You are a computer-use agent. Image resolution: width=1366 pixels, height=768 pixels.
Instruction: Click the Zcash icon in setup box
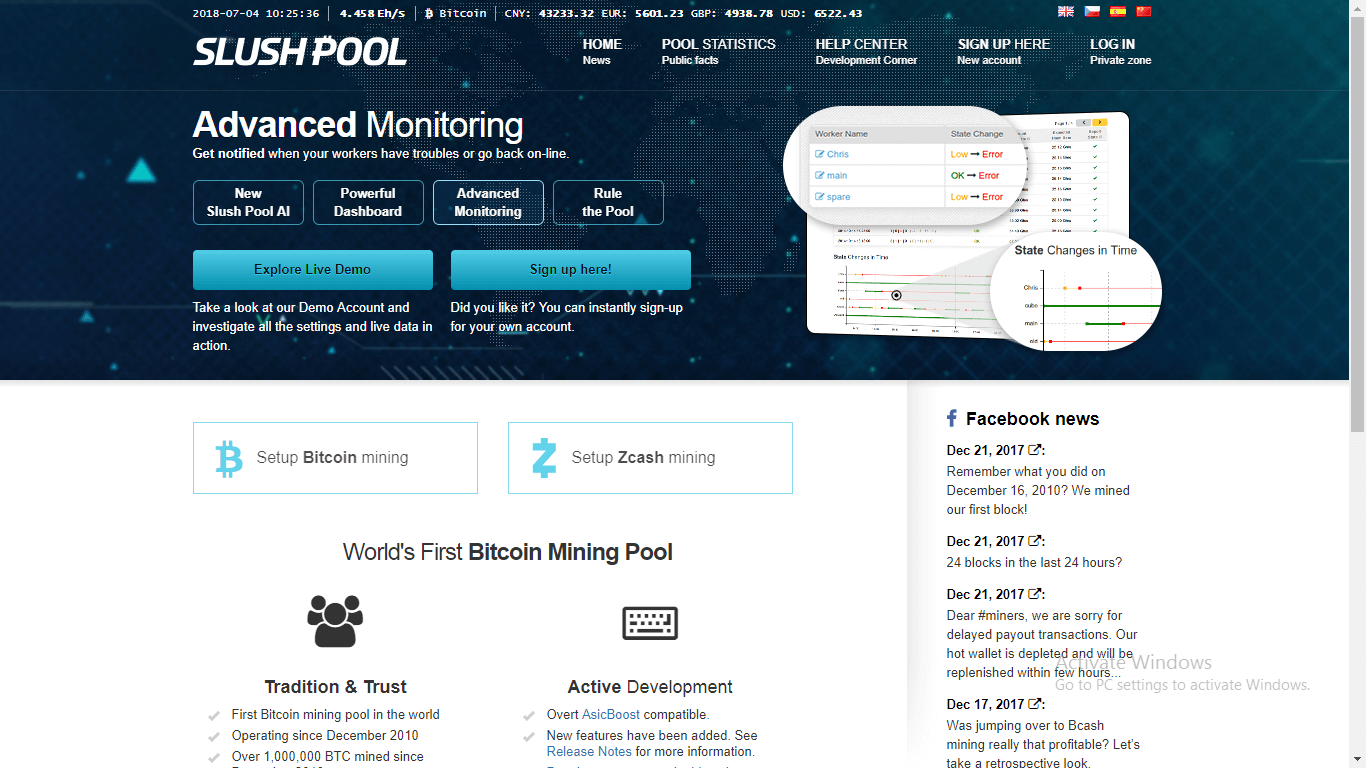[544, 458]
